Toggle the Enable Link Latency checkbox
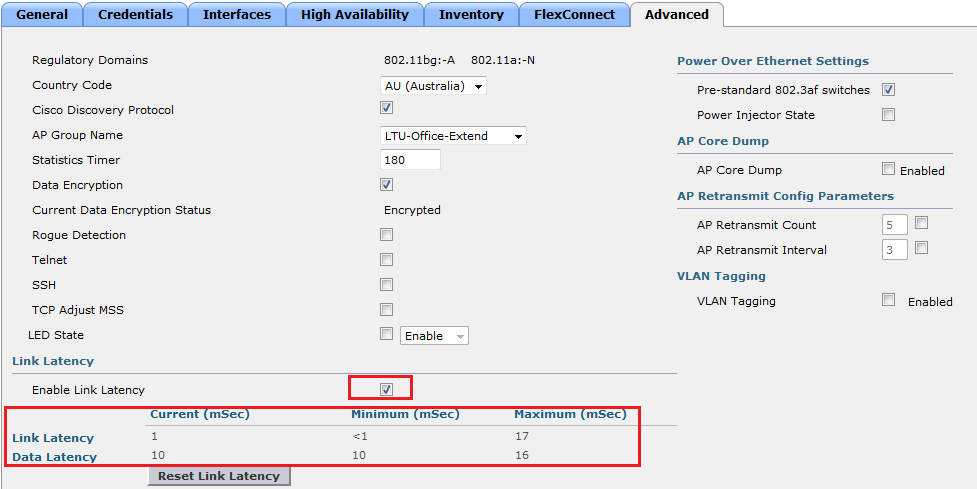The width and height of the screenshot is (977, 489). coord(387,389)
